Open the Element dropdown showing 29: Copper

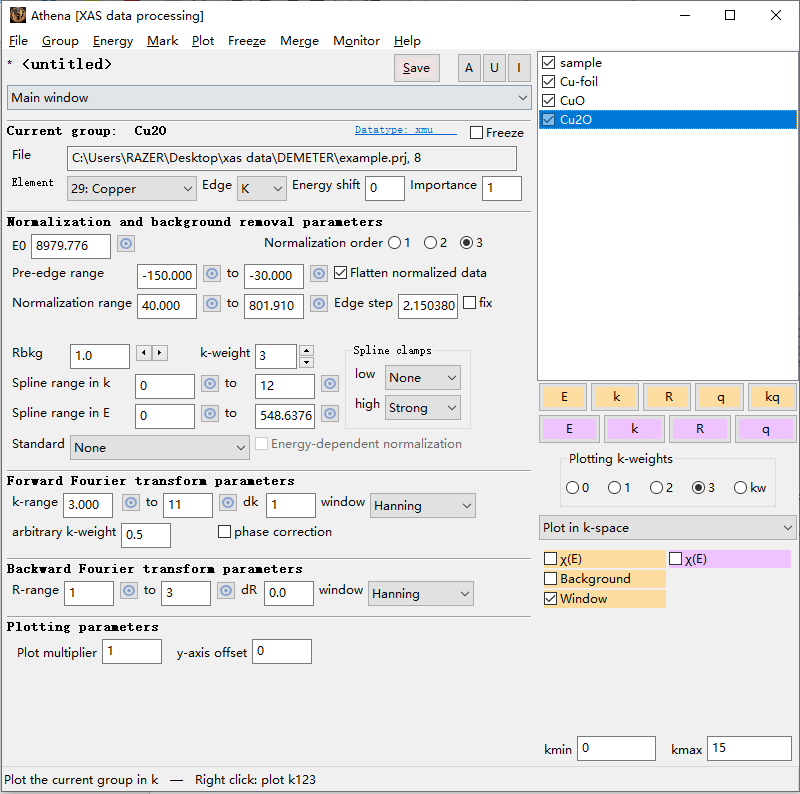(132, 188)
